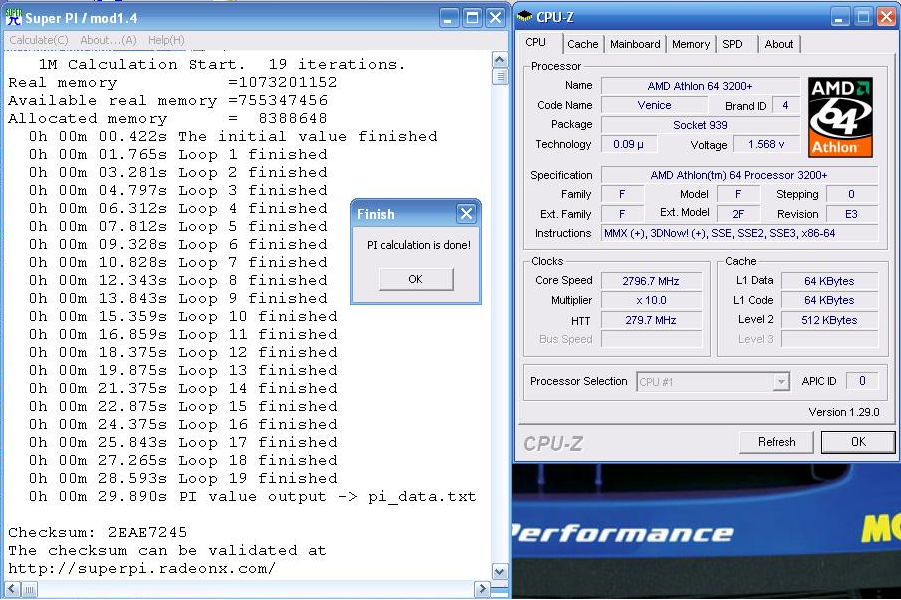Click the 'The initial value finished' line
This screenshot has height=600, width=901.
pos(233,136)
